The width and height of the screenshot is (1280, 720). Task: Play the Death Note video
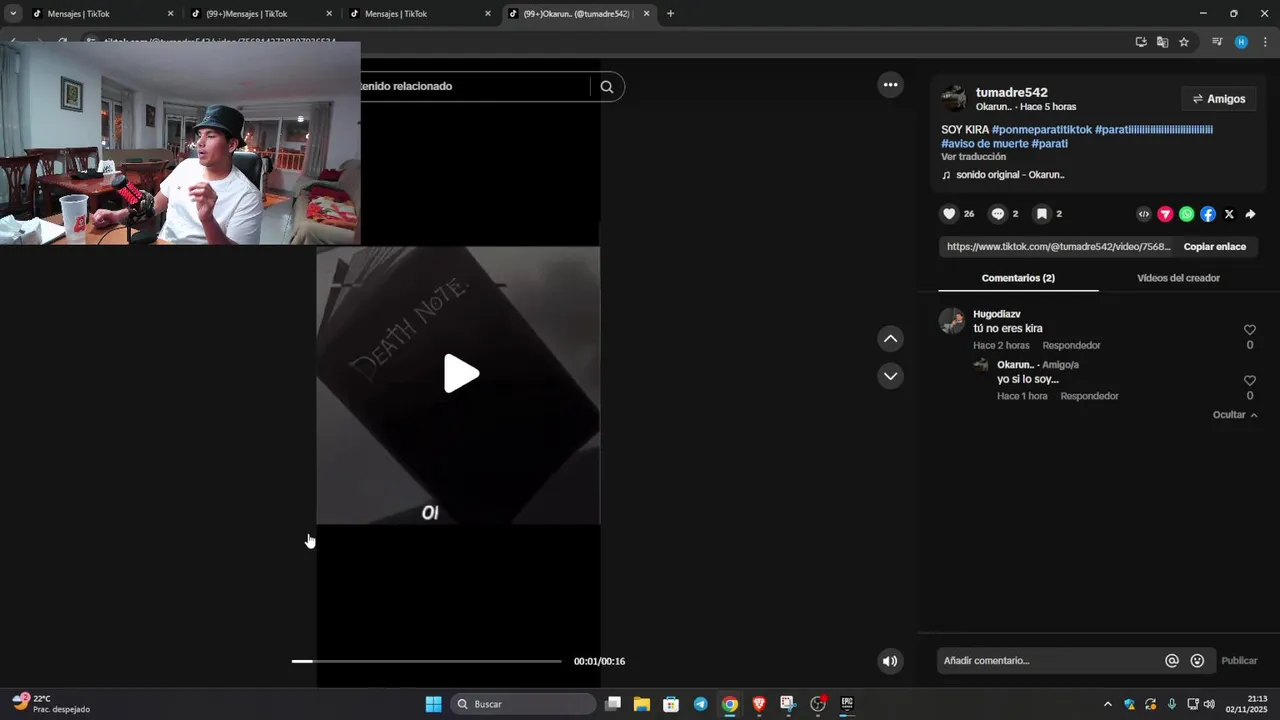pos(461,373)
